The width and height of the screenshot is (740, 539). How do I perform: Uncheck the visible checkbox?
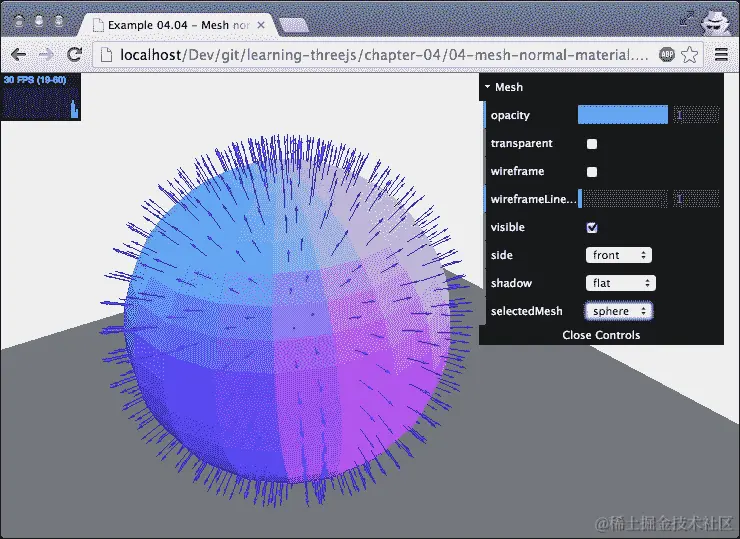point(592,228)
